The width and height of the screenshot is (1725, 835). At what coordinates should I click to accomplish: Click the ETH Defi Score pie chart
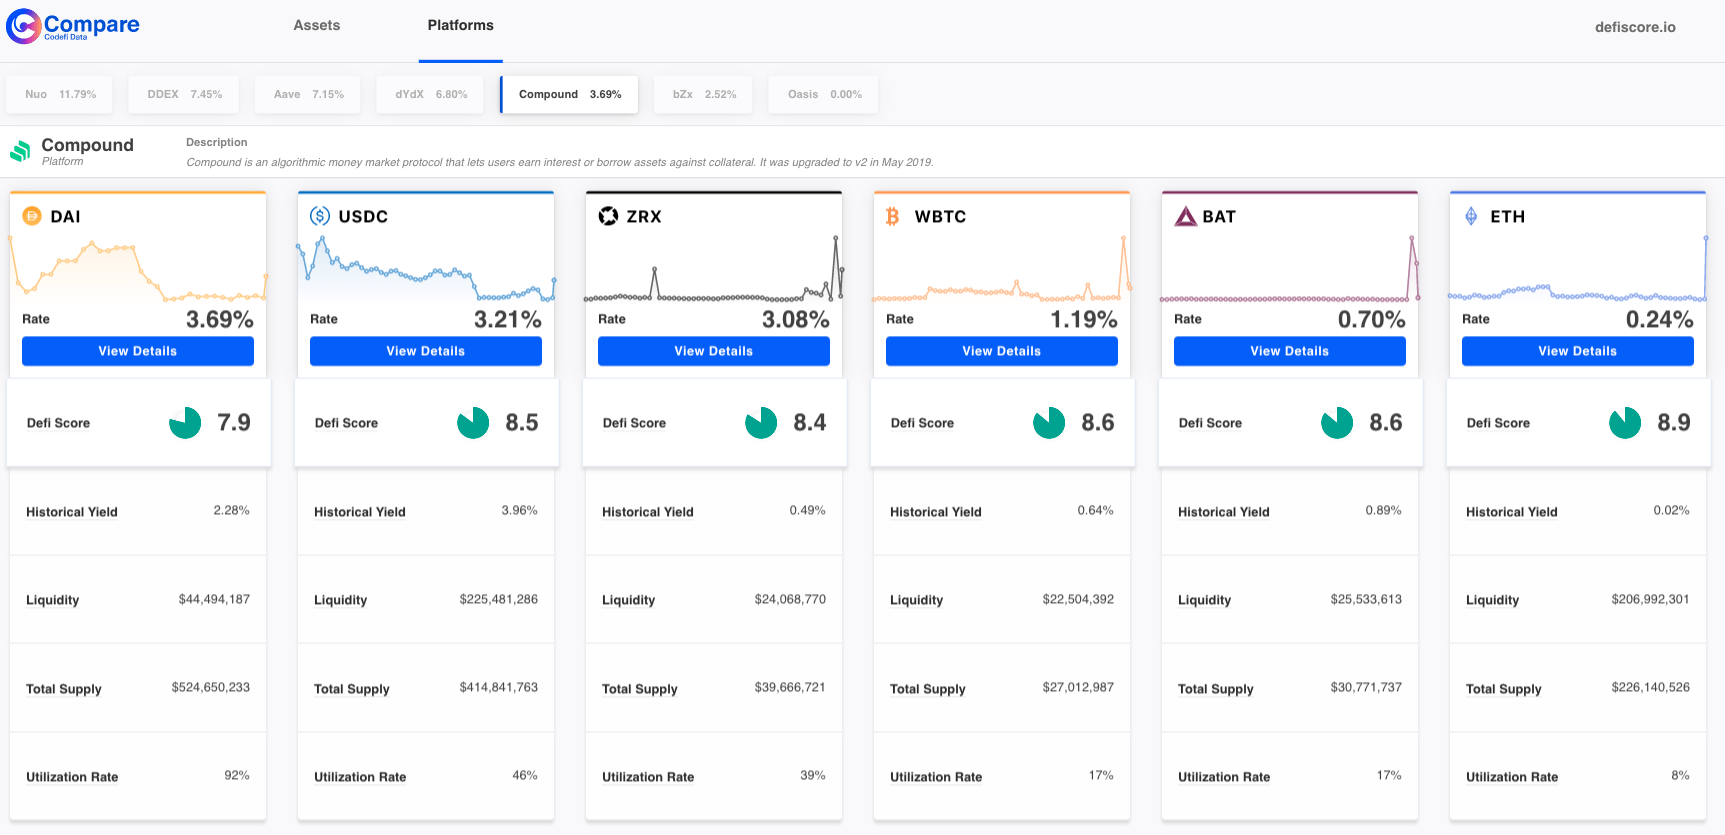pyautogui.click(x=1625, y=423)
